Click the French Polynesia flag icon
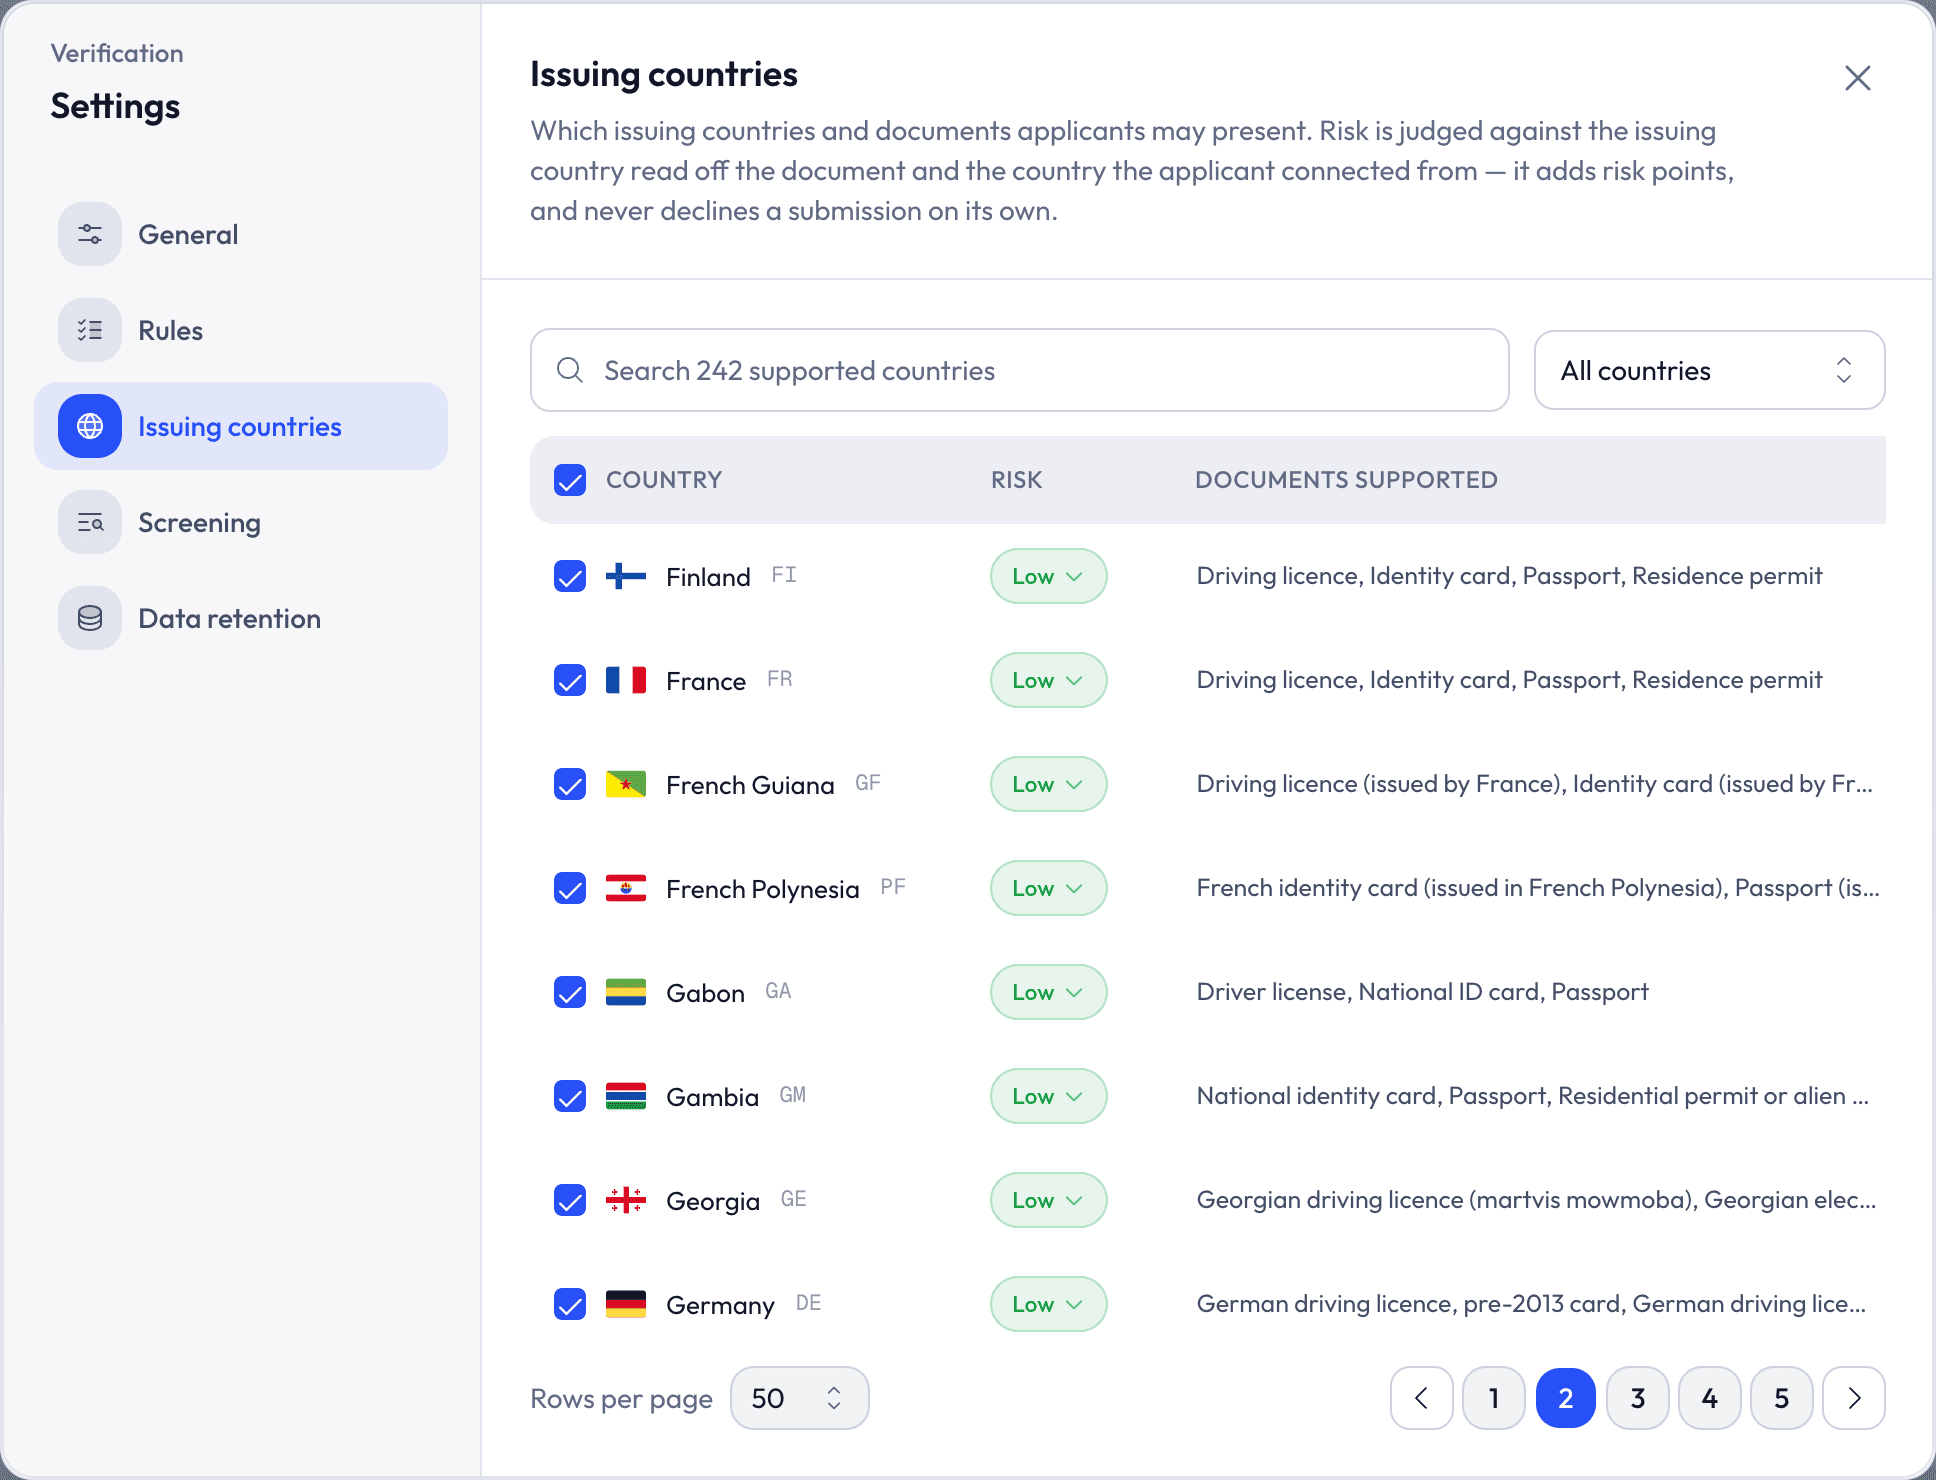 (x=626, y=888)
